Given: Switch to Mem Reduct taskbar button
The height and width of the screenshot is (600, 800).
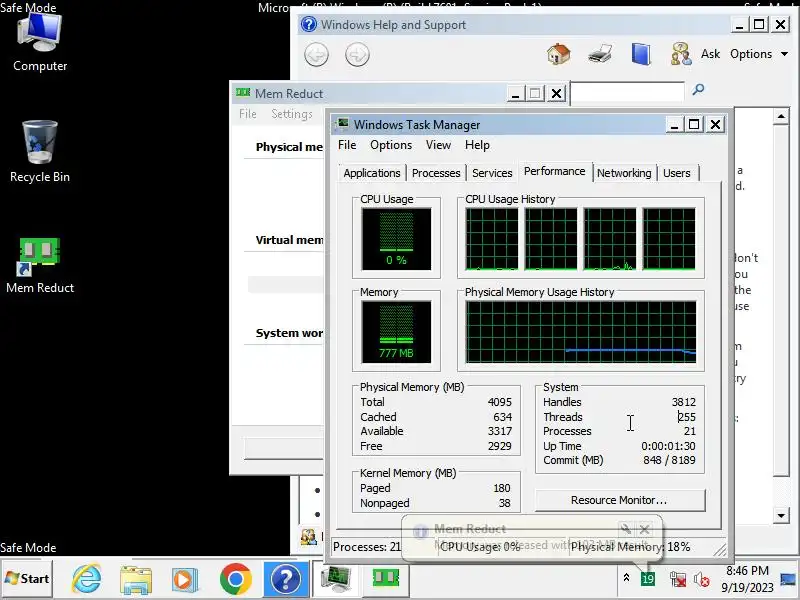Looking at the screenshot, I should tap(385, 579).
